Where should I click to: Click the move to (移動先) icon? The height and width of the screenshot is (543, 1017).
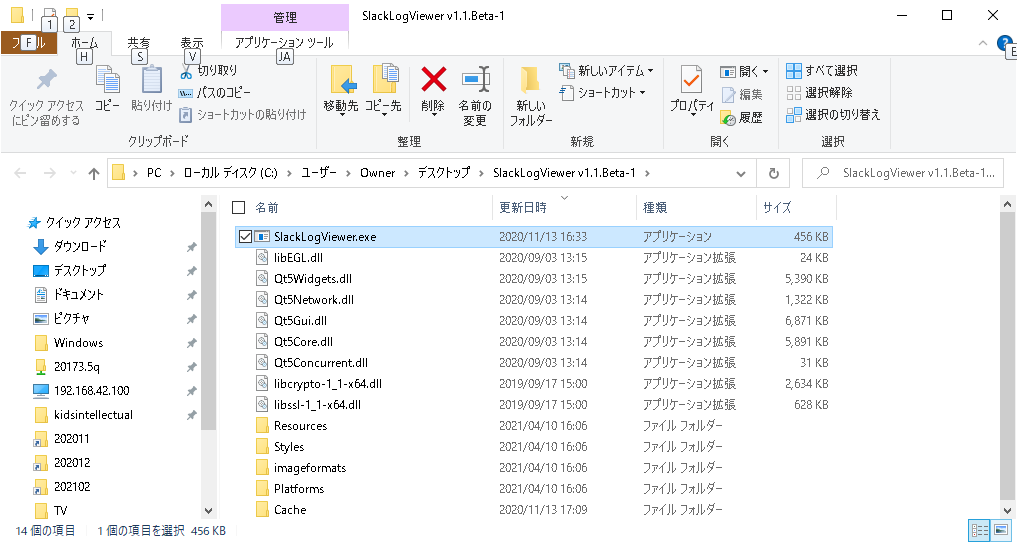[342, 80]
